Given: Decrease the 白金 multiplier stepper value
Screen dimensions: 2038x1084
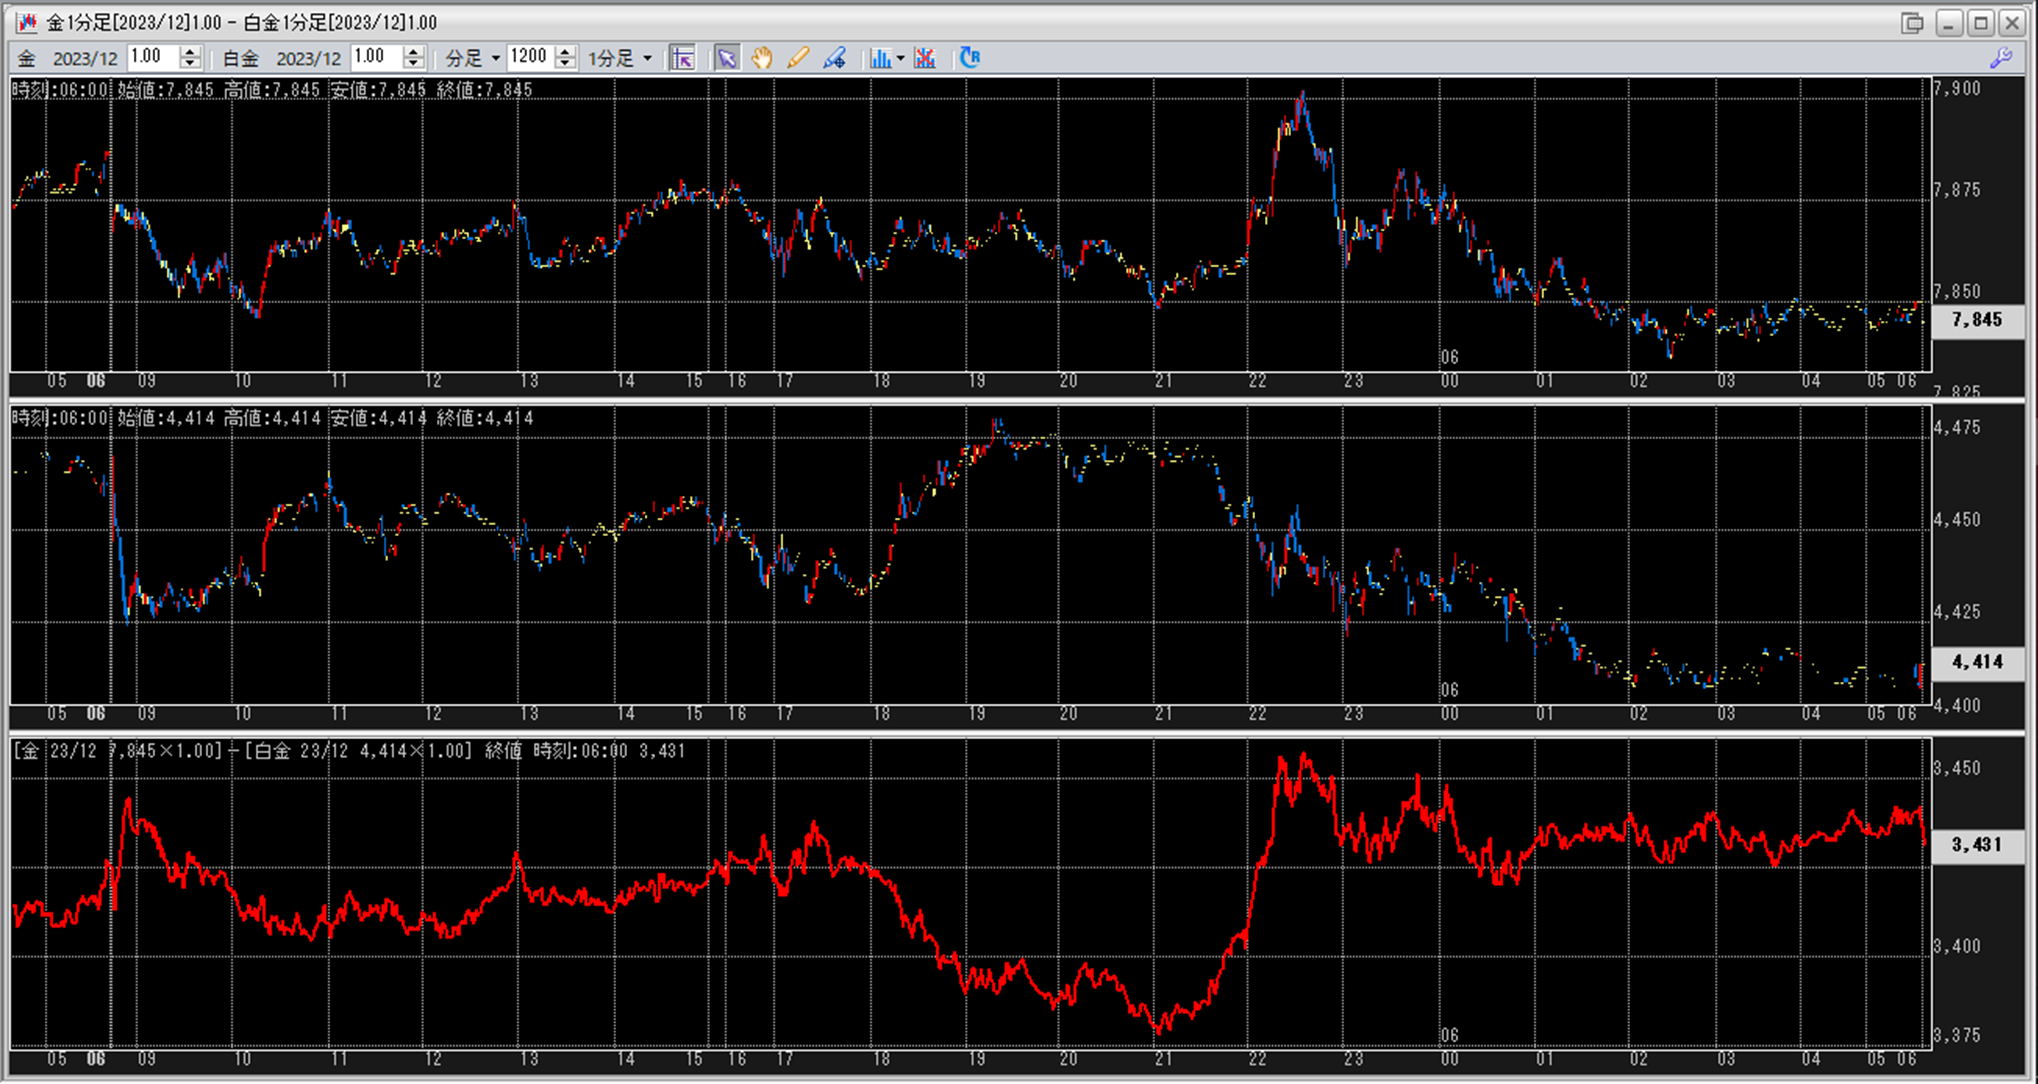Looking at the screenshot, I should (414, 64).
